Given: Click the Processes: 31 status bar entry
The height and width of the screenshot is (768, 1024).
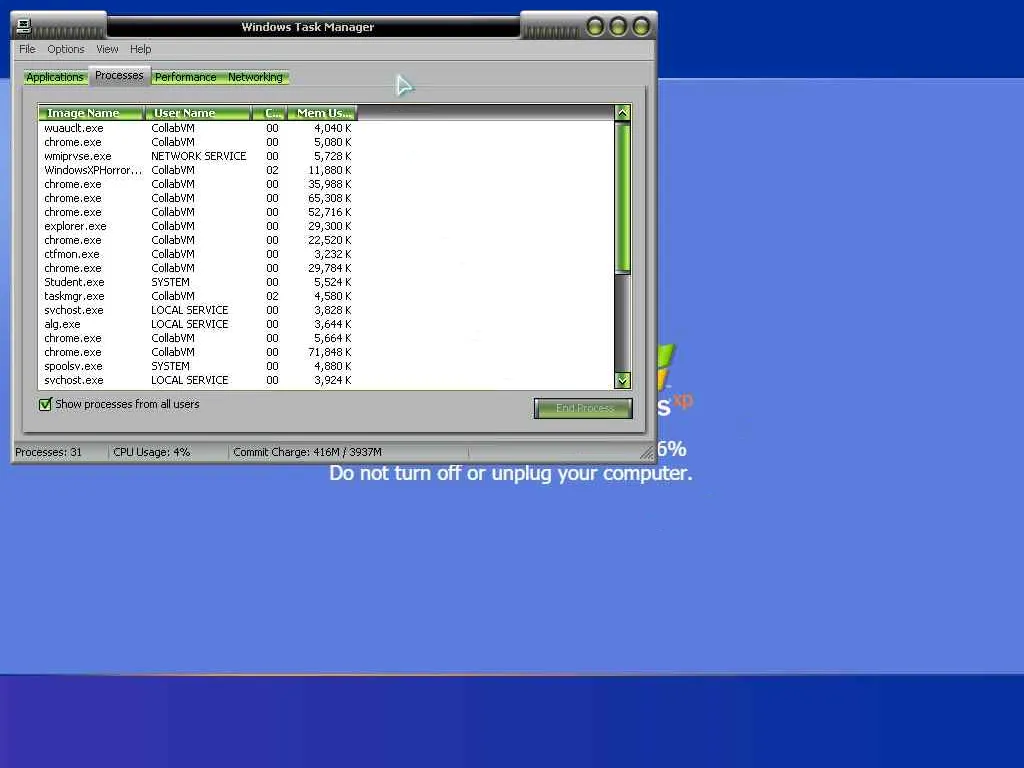Looking at the screenshot, I should coord(48,452).
